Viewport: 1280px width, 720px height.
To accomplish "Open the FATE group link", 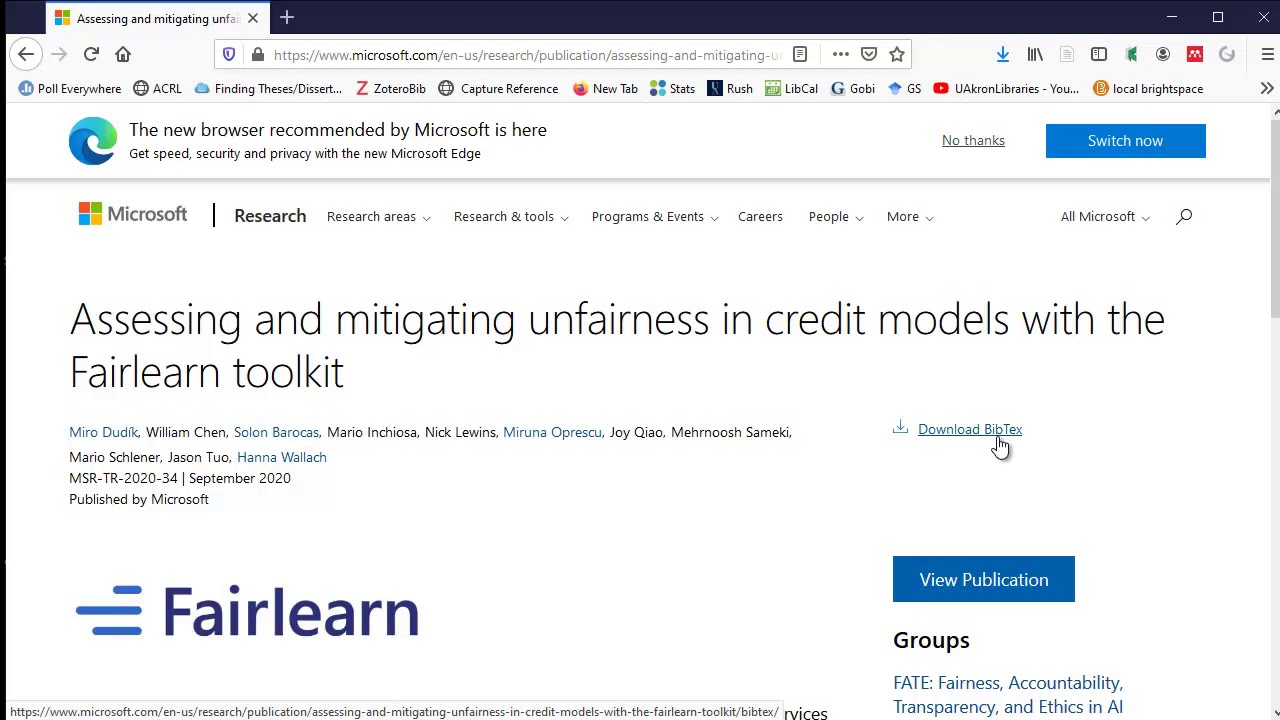I will tap(1008, 695).
